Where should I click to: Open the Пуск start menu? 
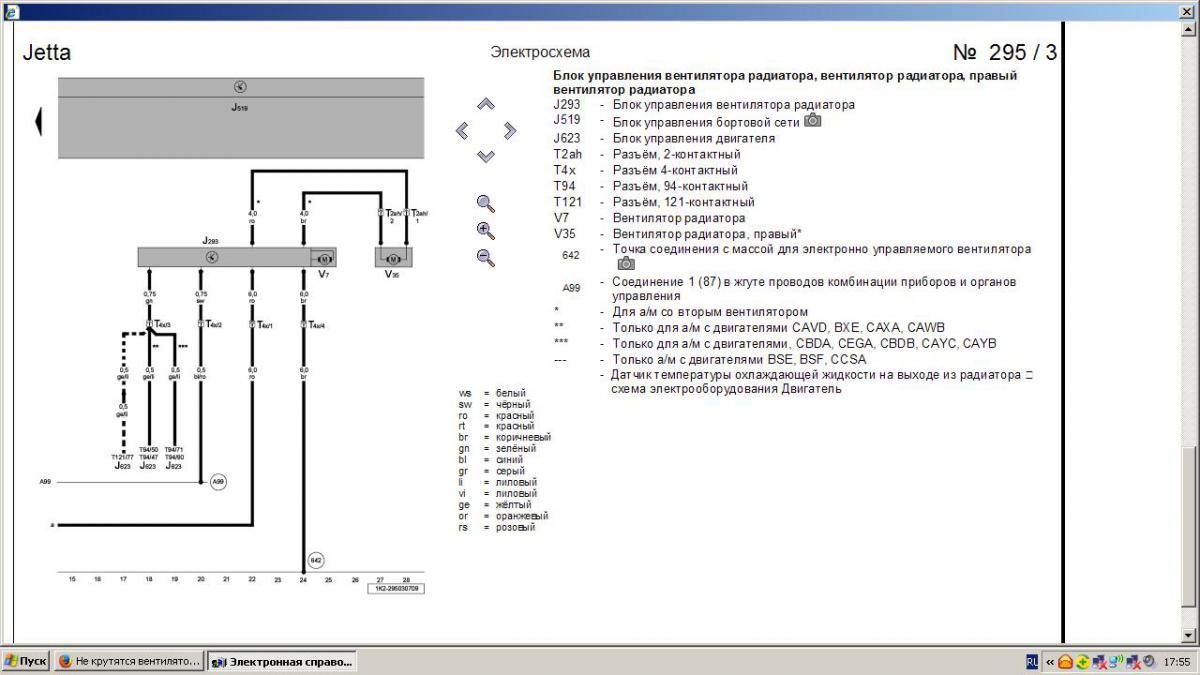[25, 661]
